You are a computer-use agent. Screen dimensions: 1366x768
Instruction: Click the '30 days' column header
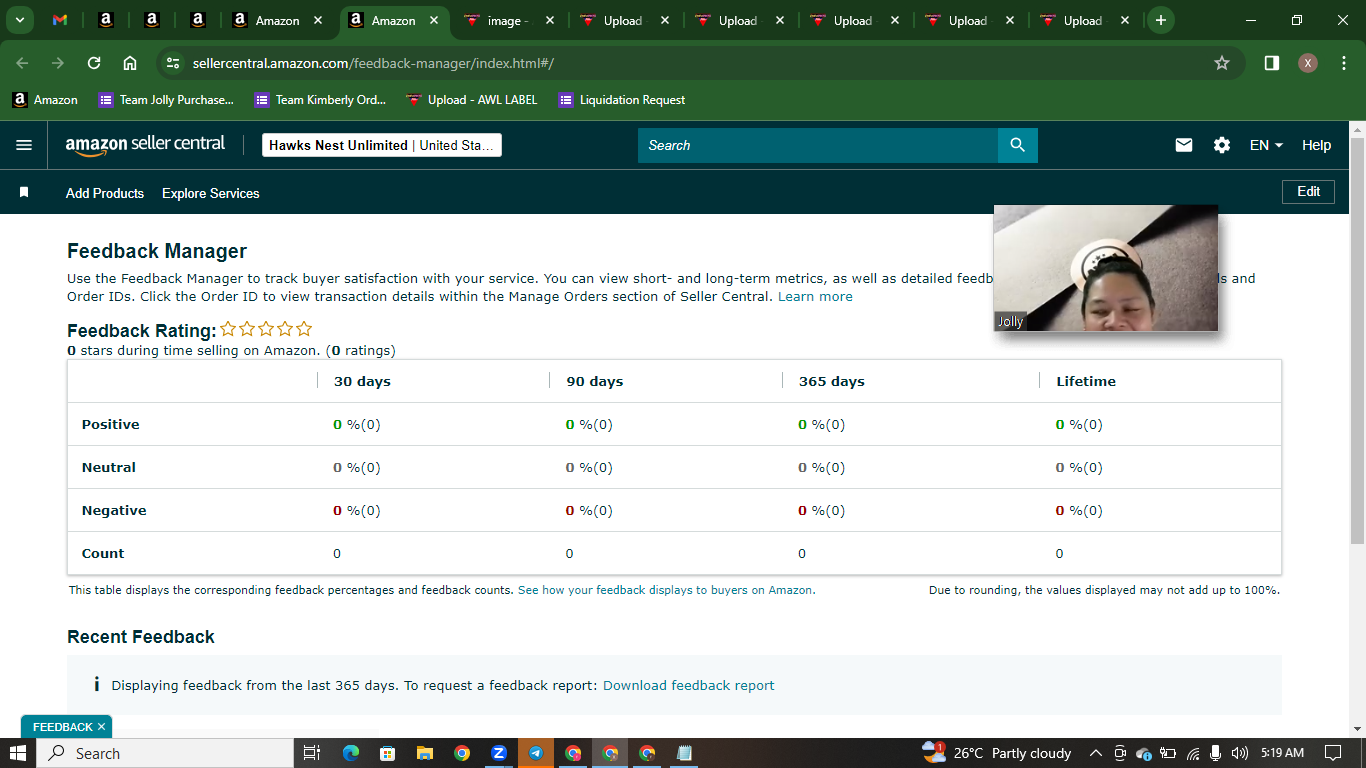(x=362, y=381)
